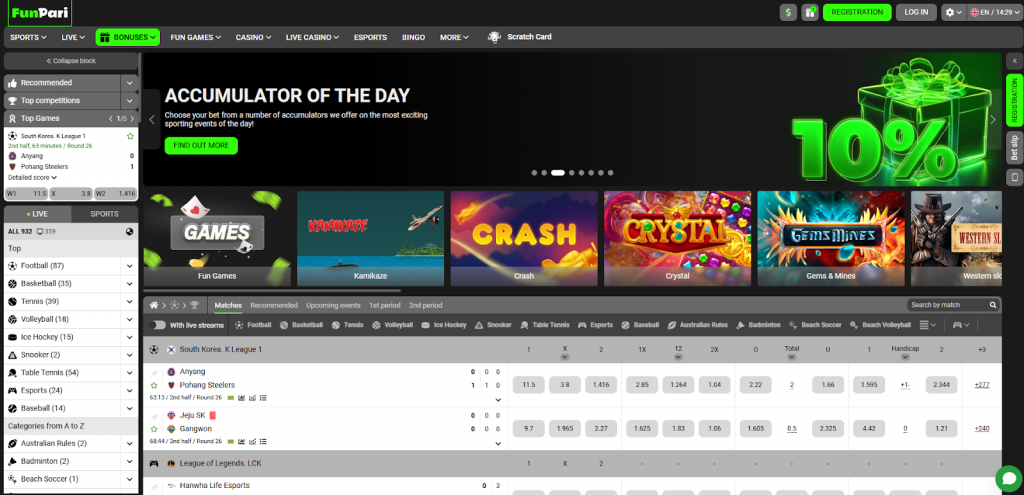Switch to the Upcoming events tab
This screenshot has height=495, width=1024.
[x=333, y=305]
